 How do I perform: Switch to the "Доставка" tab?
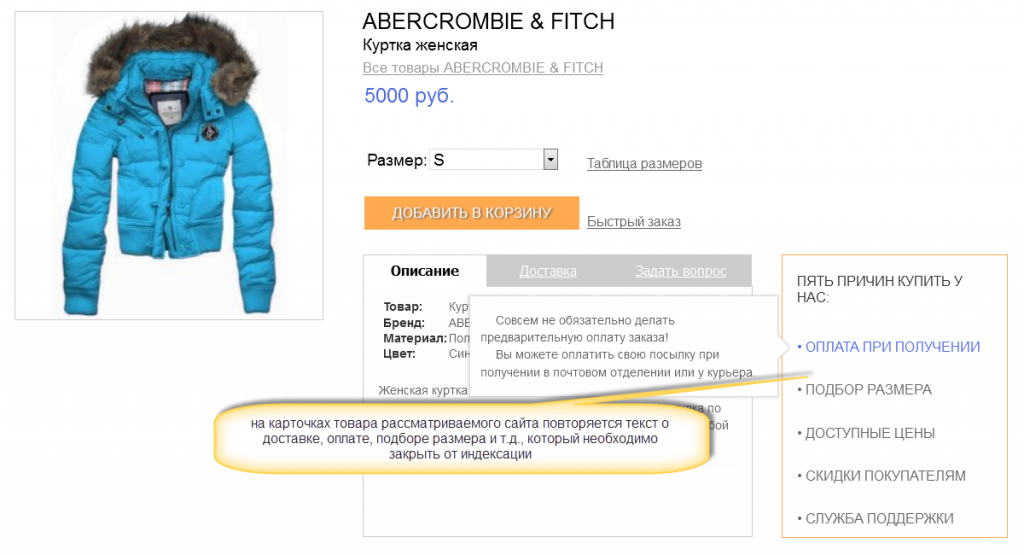pos(548,271)
